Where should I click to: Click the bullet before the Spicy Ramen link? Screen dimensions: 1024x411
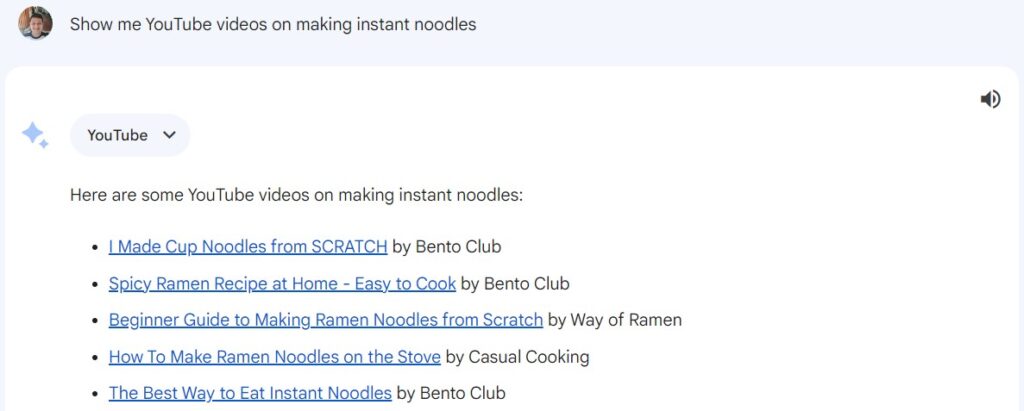[96, 284]
